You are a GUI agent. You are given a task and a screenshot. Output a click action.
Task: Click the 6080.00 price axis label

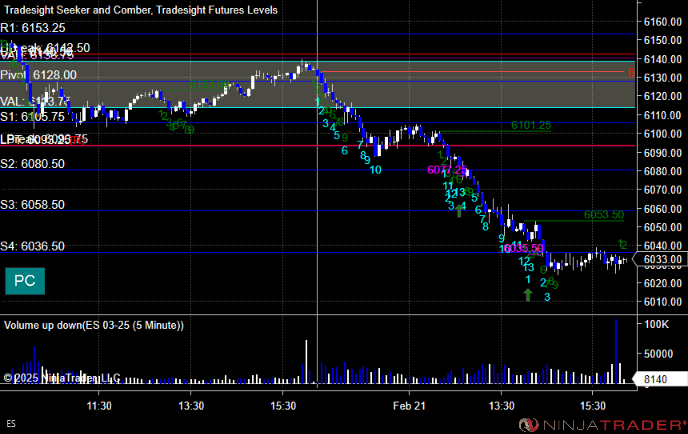coord(663,171)
